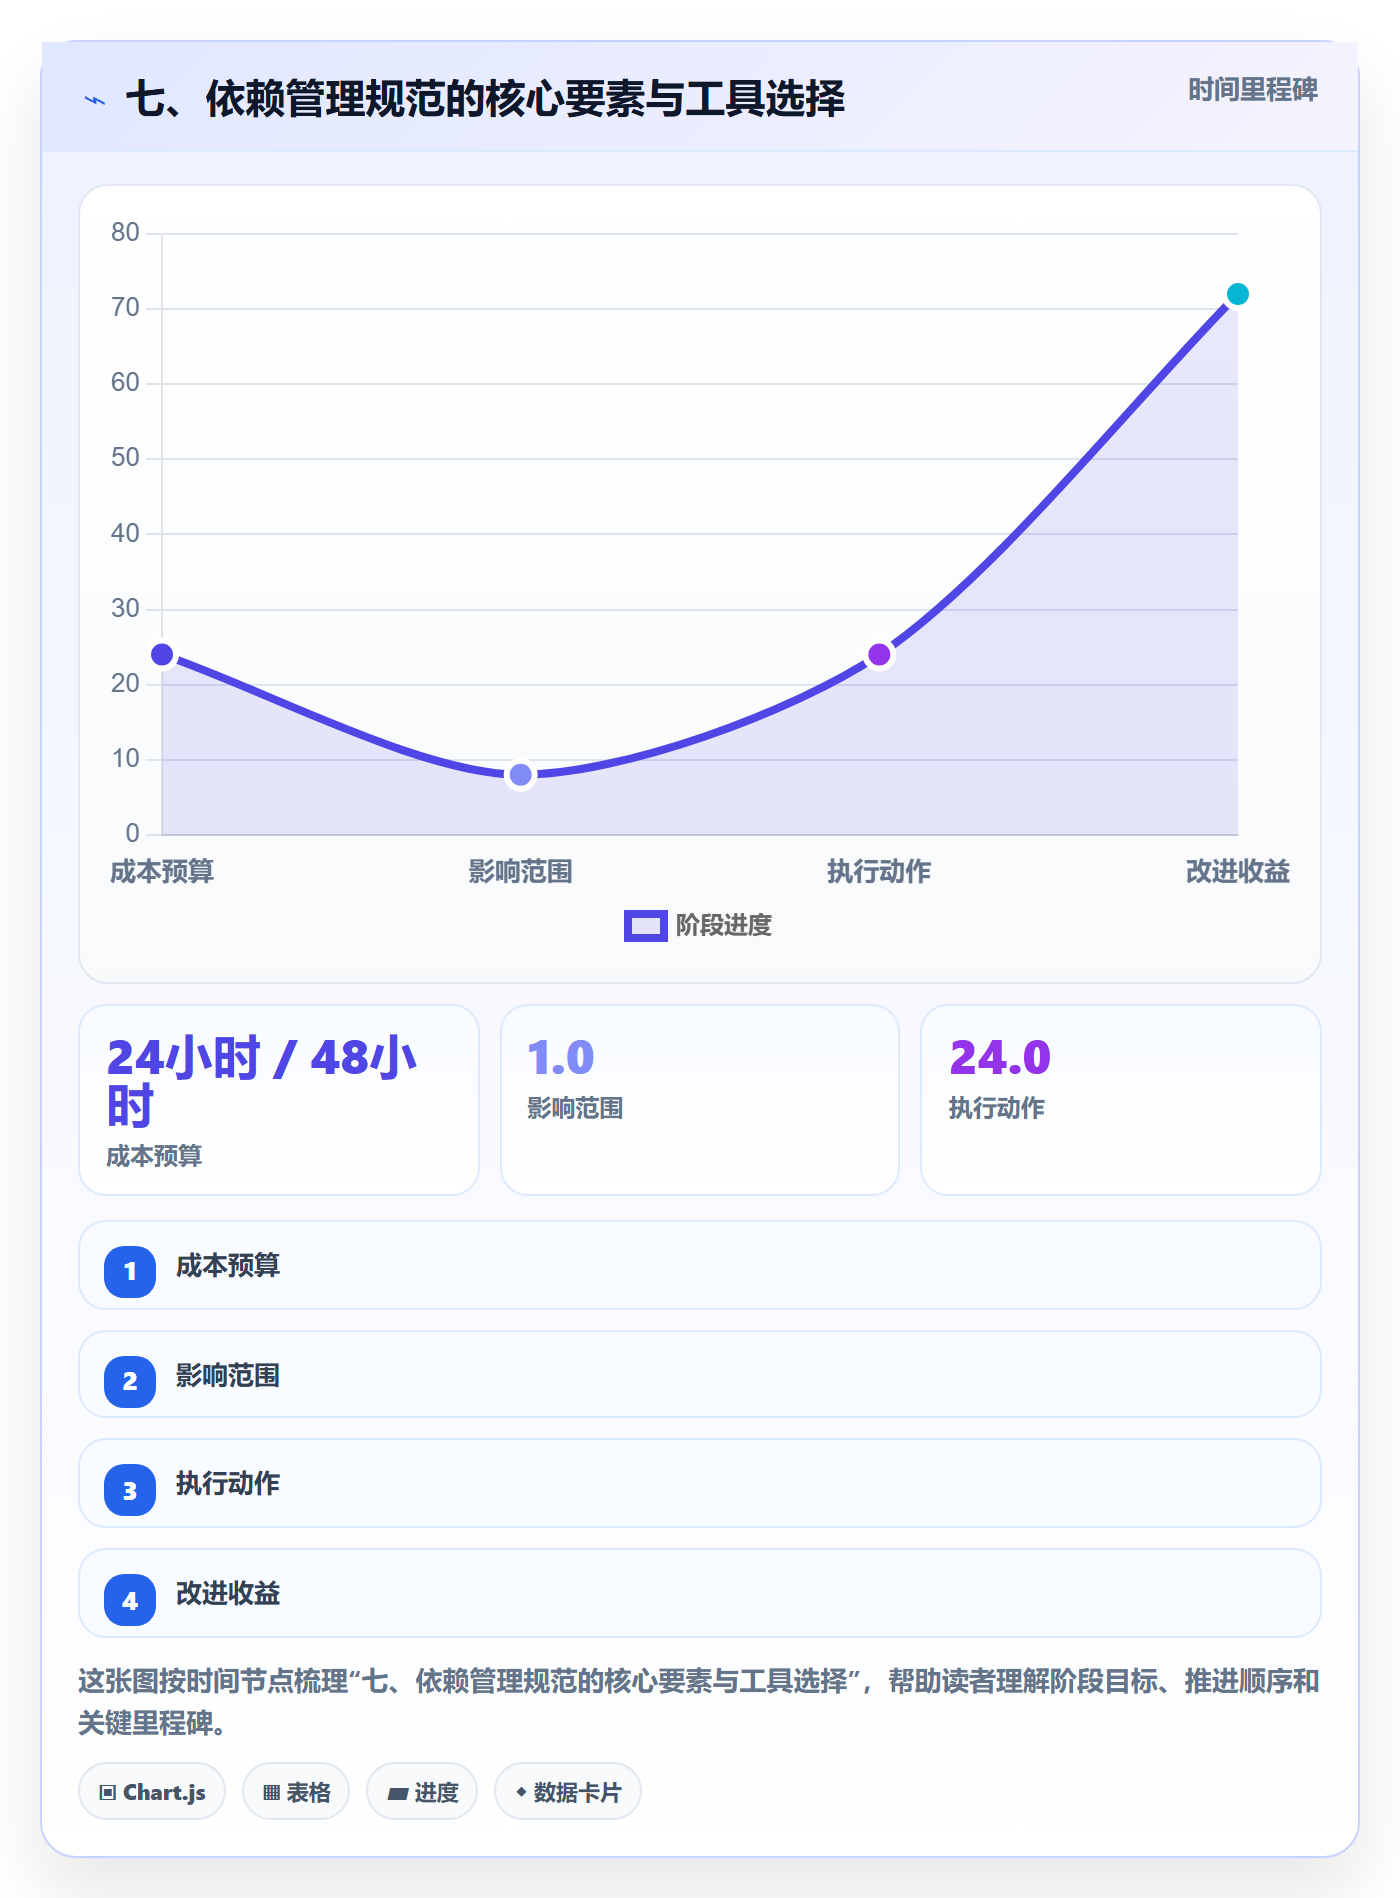This screenshot has width=1400, height=1898.
Task: Toggle the 阶段进度 legend swatch
Action: click(x=645, y=926)
